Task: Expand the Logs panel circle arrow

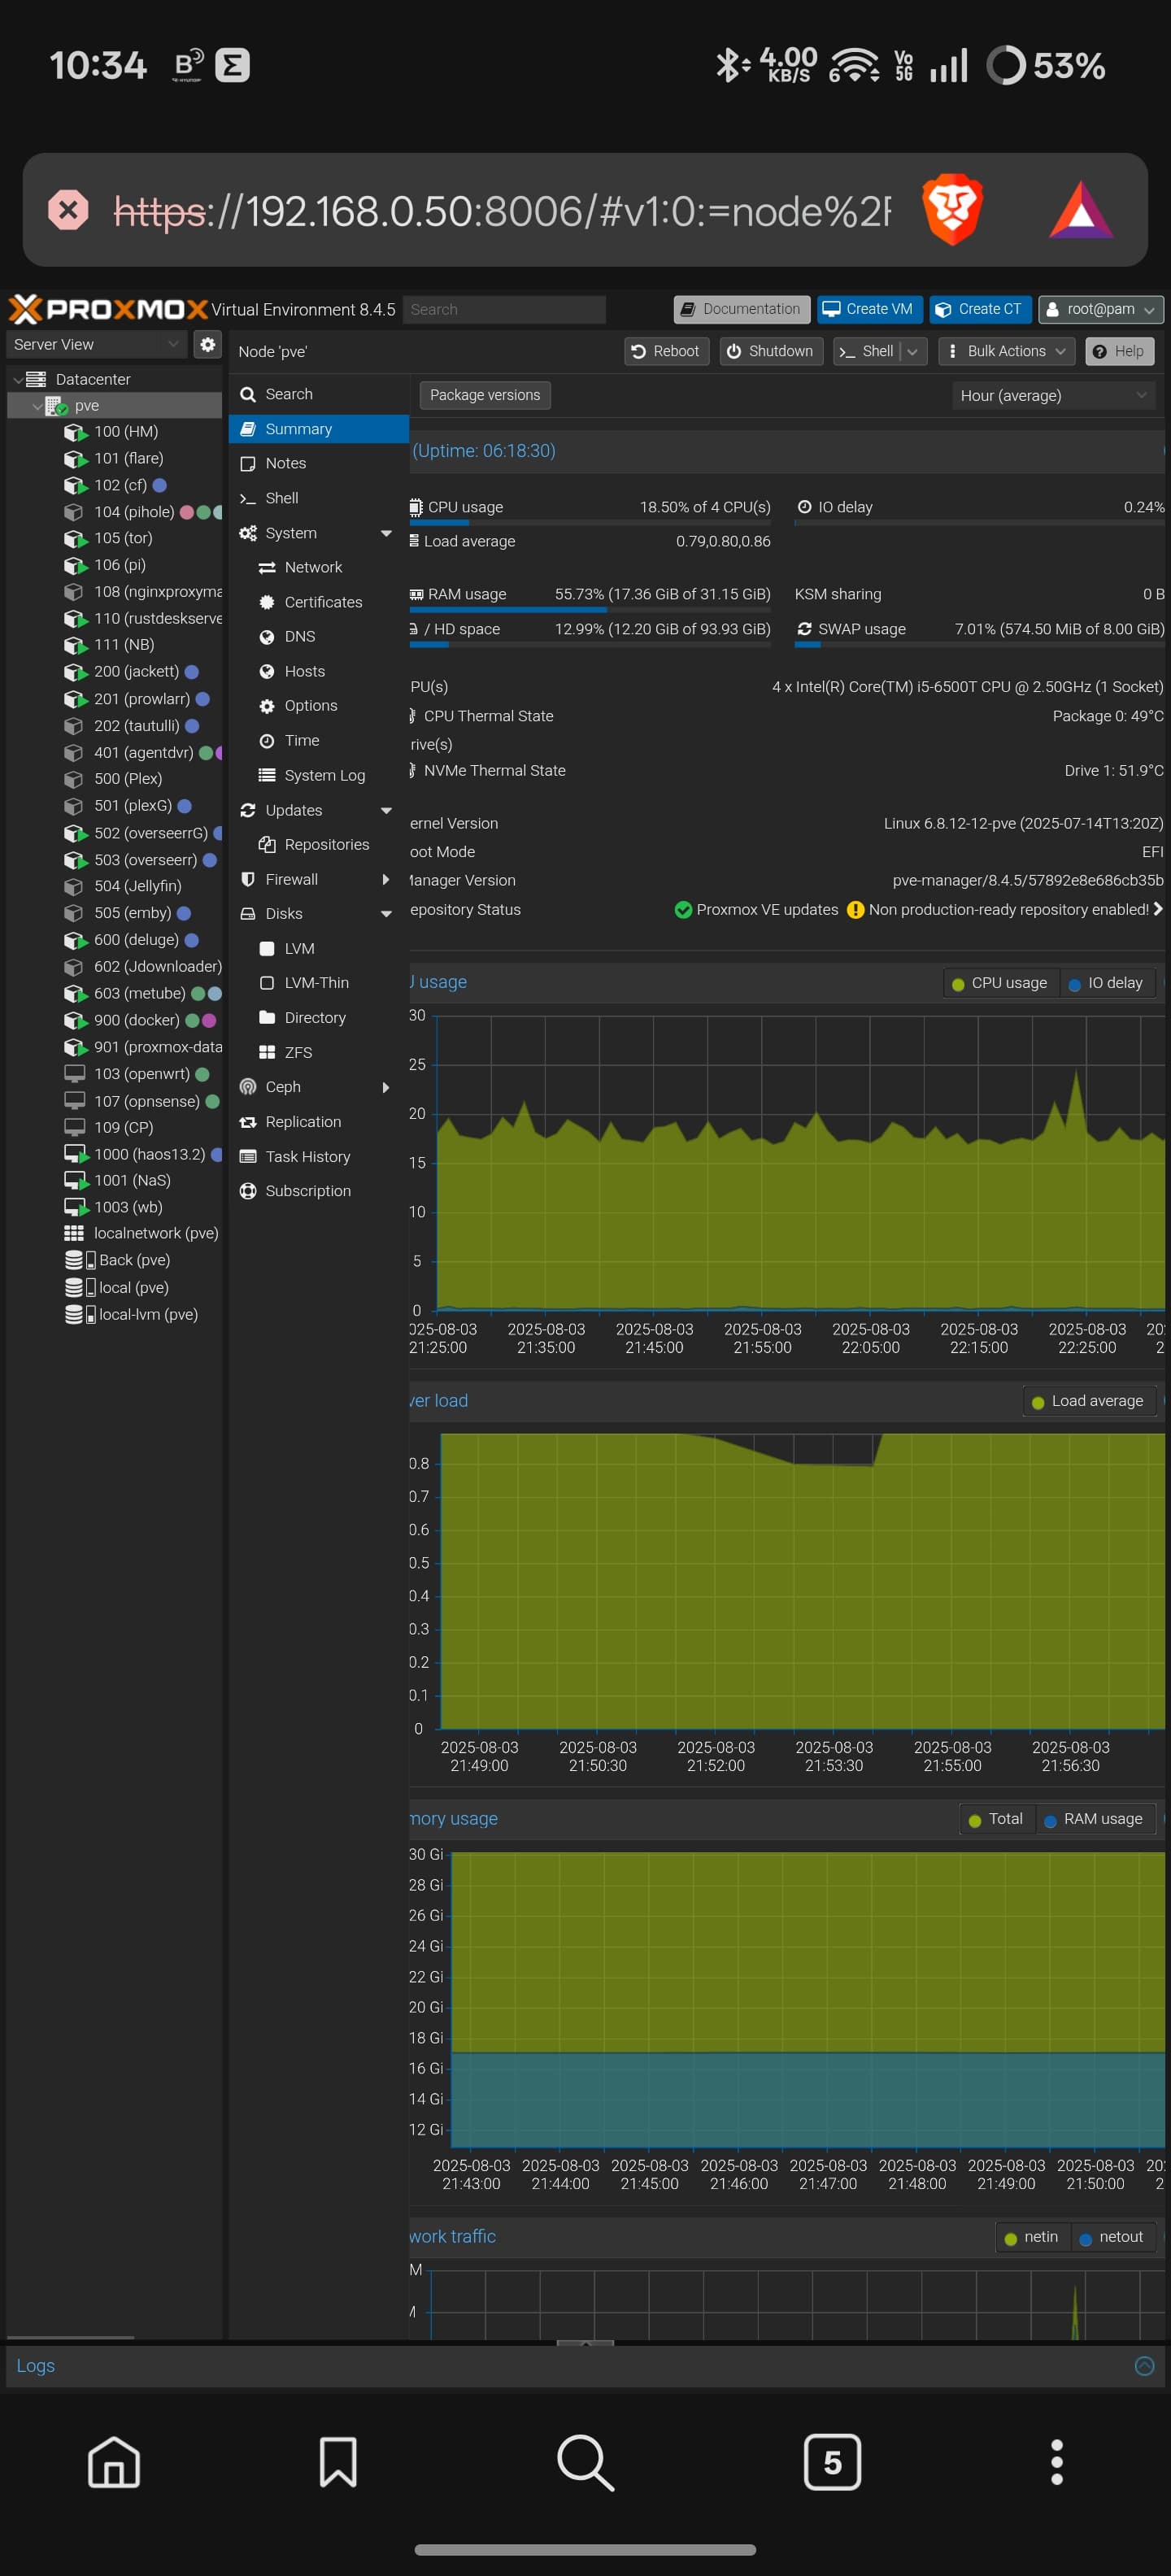Action: [1144, 2365]
